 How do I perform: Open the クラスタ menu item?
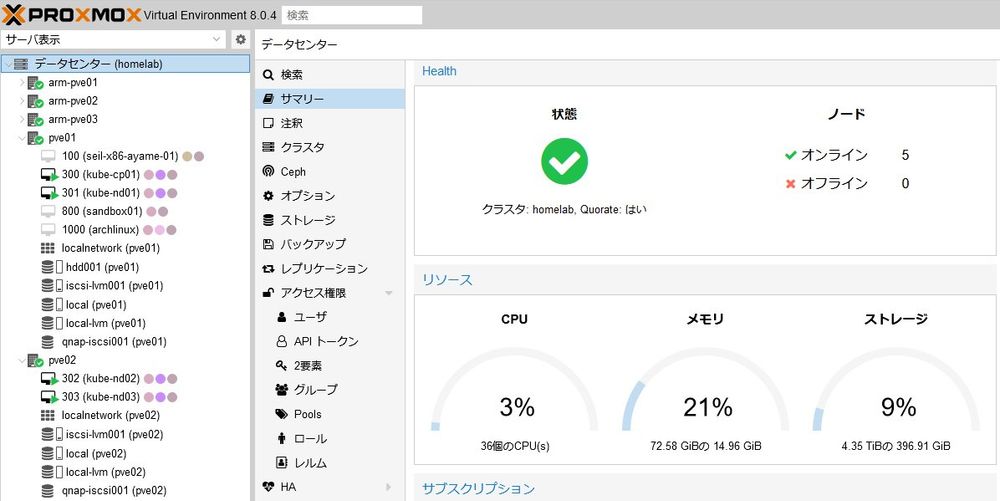click(330, 147)
